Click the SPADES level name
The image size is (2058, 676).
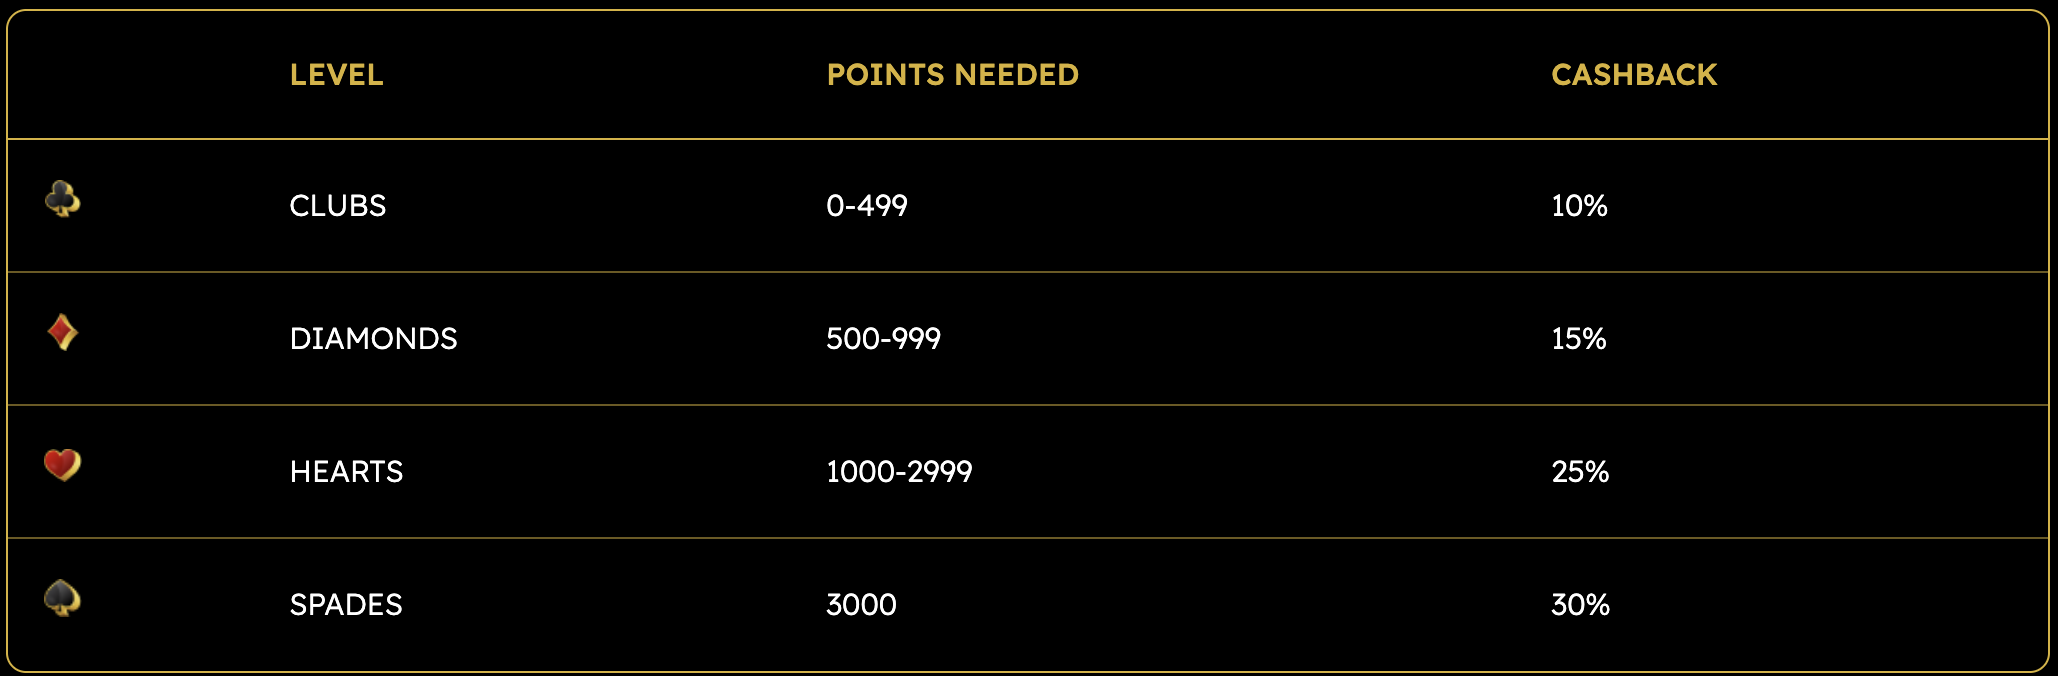tap(346, 605)
